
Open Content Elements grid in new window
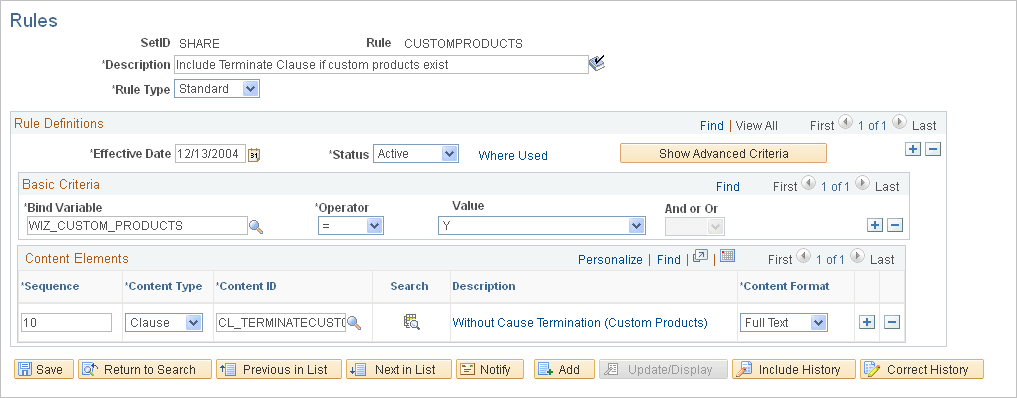[700, 257]
